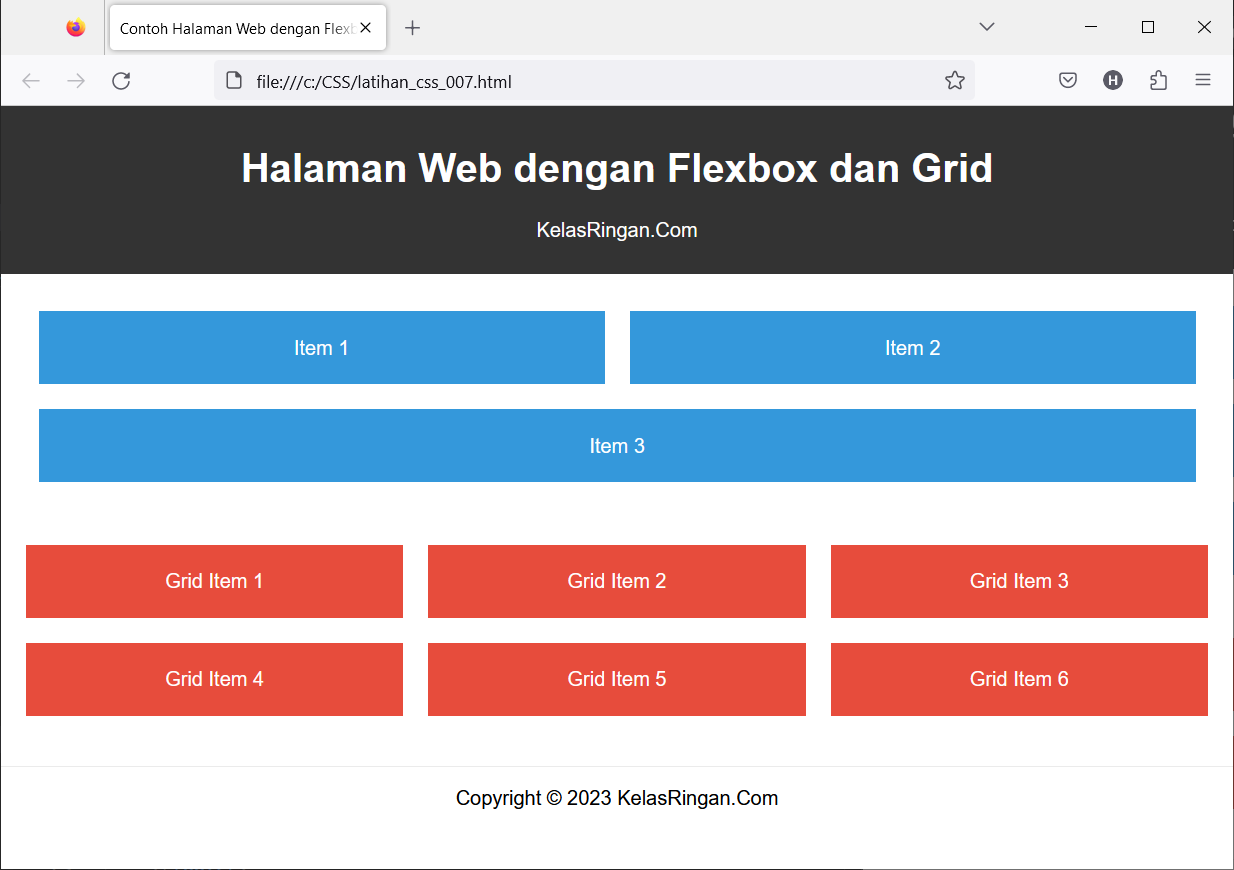
Task: Save to Pocket icon
Action: (1068, 81)
